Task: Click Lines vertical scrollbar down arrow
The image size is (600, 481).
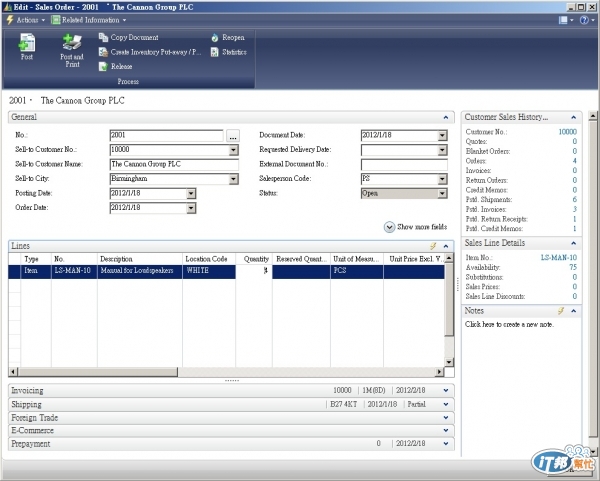Action: point(449,362)
